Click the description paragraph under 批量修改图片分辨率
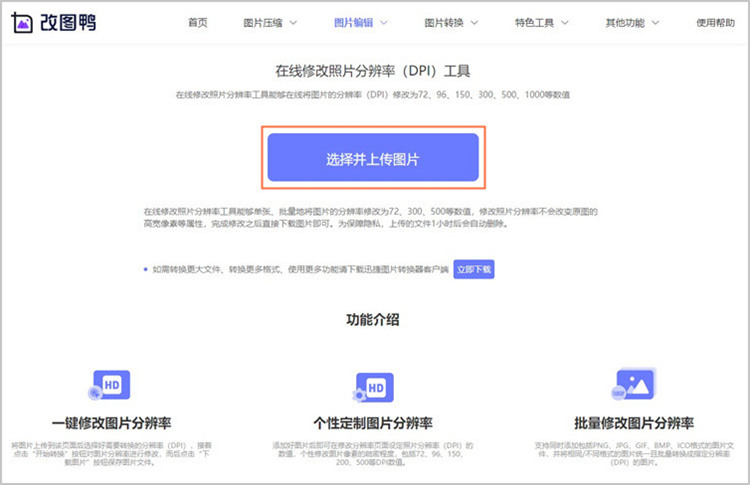 (x=635, y=450)
